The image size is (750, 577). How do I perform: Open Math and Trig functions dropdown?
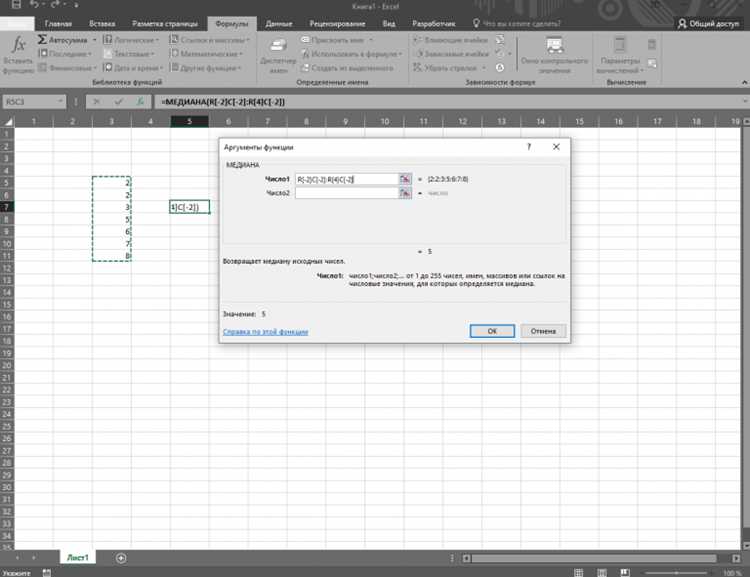207,54
